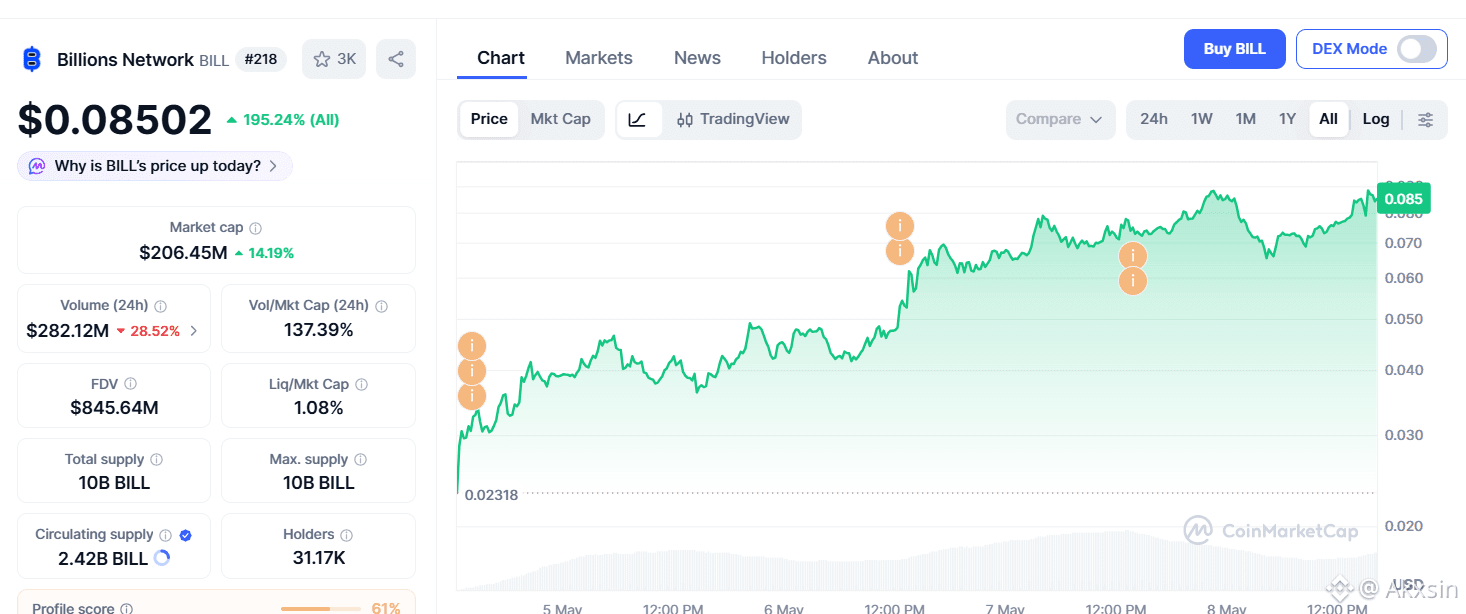Image resolution: width=1466 pixels, height=614 pixels.
Task: Click FDV info icon
Action: 131,384
